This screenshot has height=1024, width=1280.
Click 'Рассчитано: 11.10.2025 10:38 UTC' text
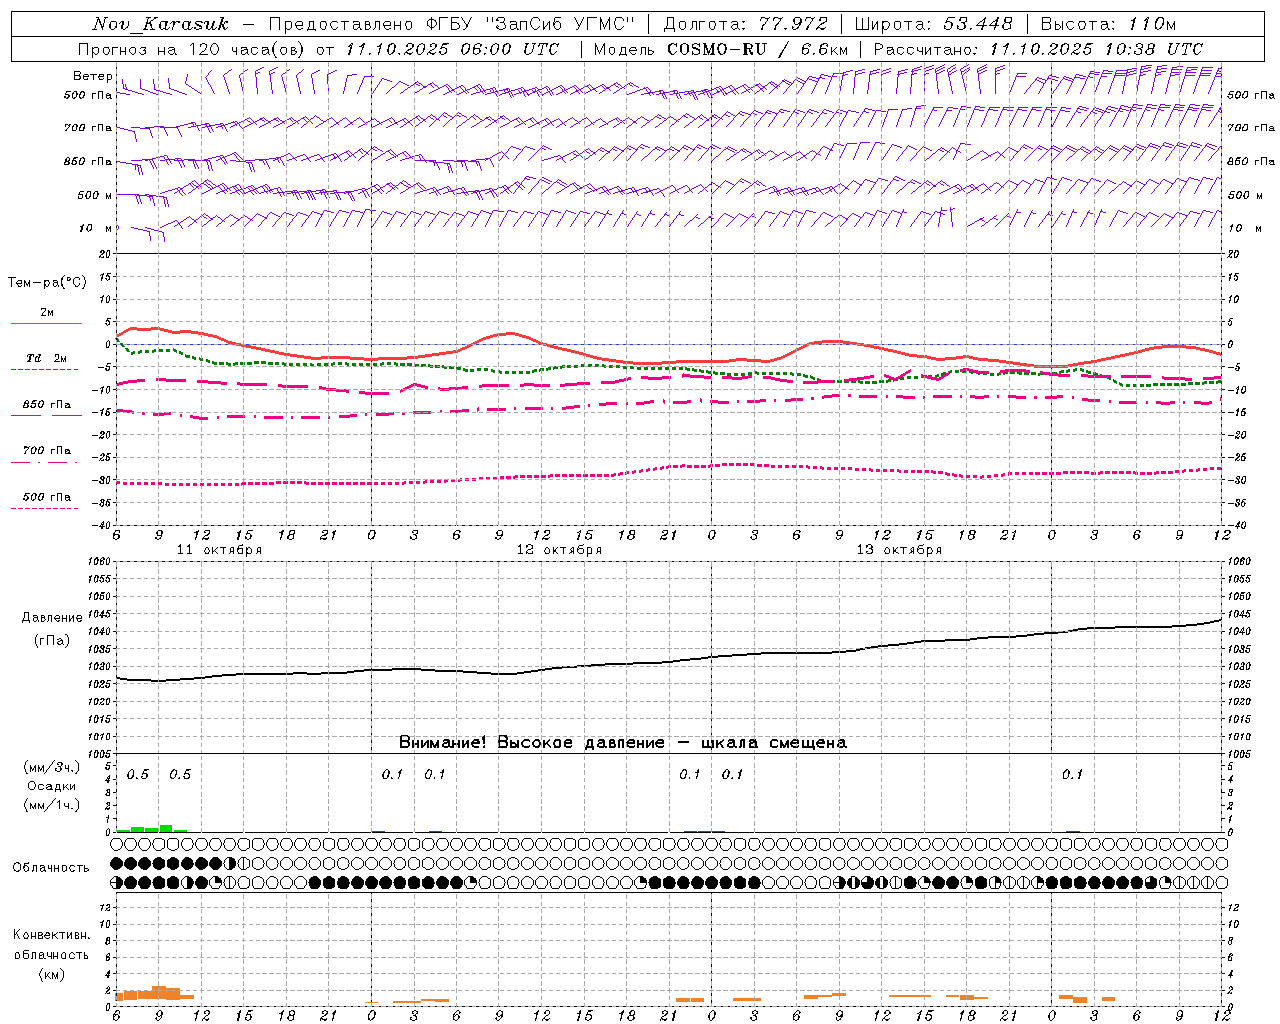point(1038,49)
